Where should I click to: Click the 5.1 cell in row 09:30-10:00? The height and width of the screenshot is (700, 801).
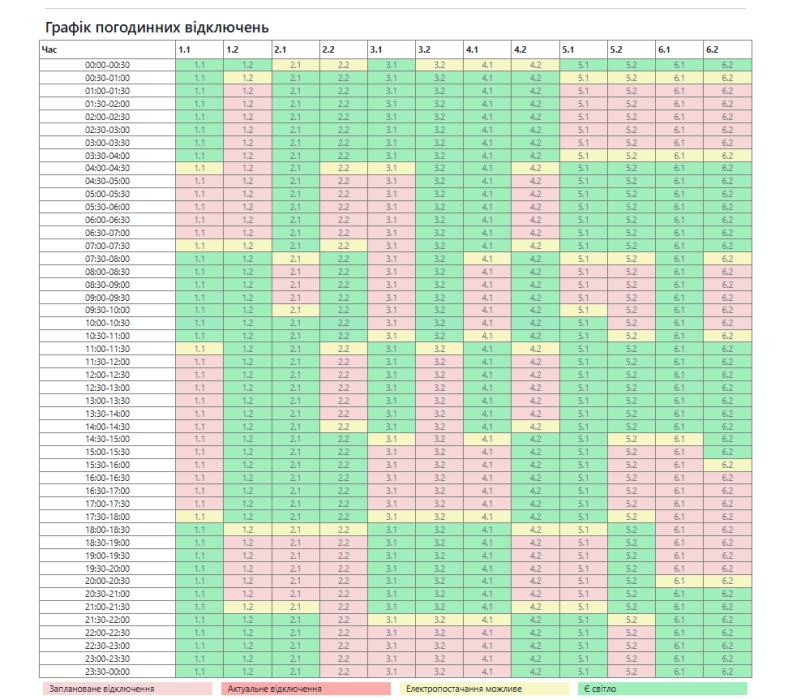click(x=582, y=310)
